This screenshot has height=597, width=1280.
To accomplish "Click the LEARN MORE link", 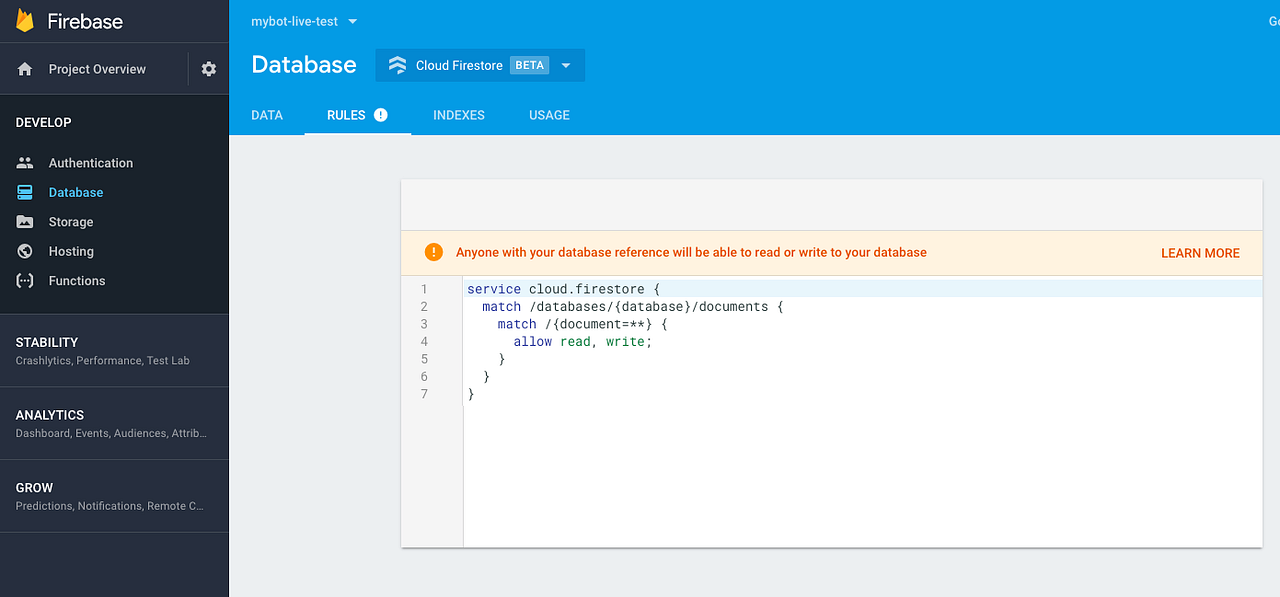I will (x=1200, y=253).
